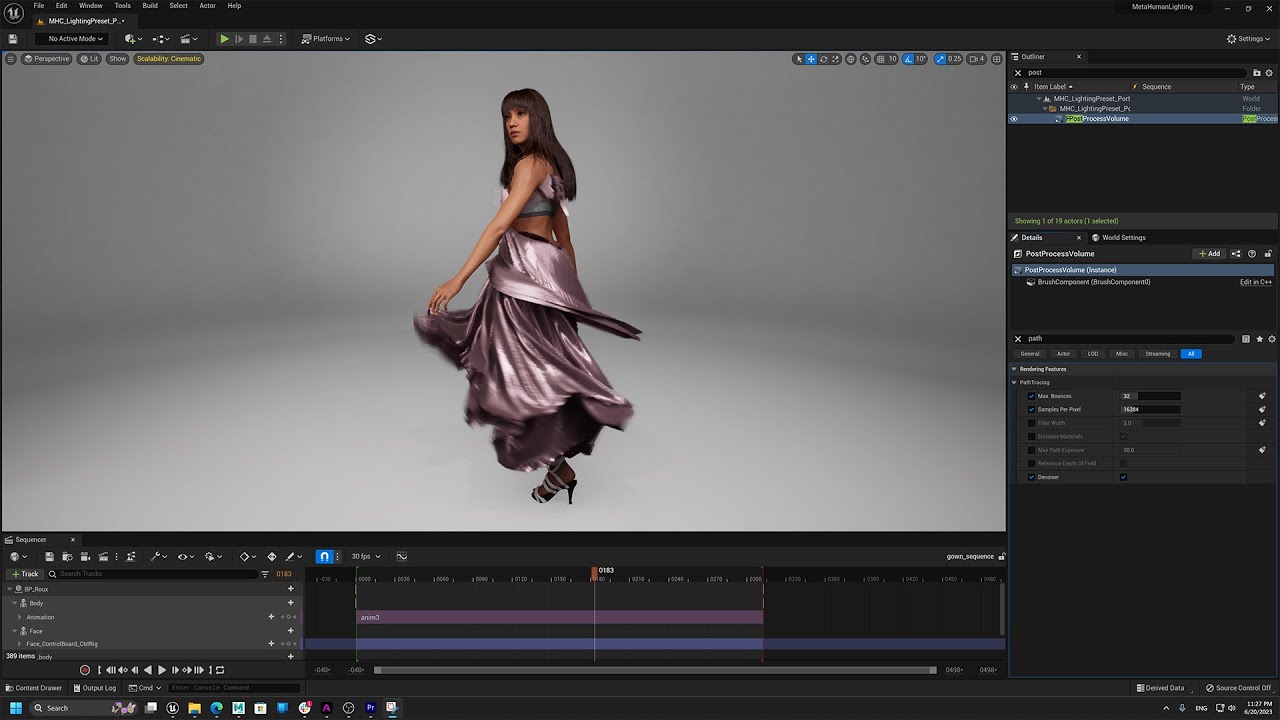Viewport: 1280px width, 720px height.
Task: Enable the Emissive Materials override checkbox
Action: tap(1032, 437)
